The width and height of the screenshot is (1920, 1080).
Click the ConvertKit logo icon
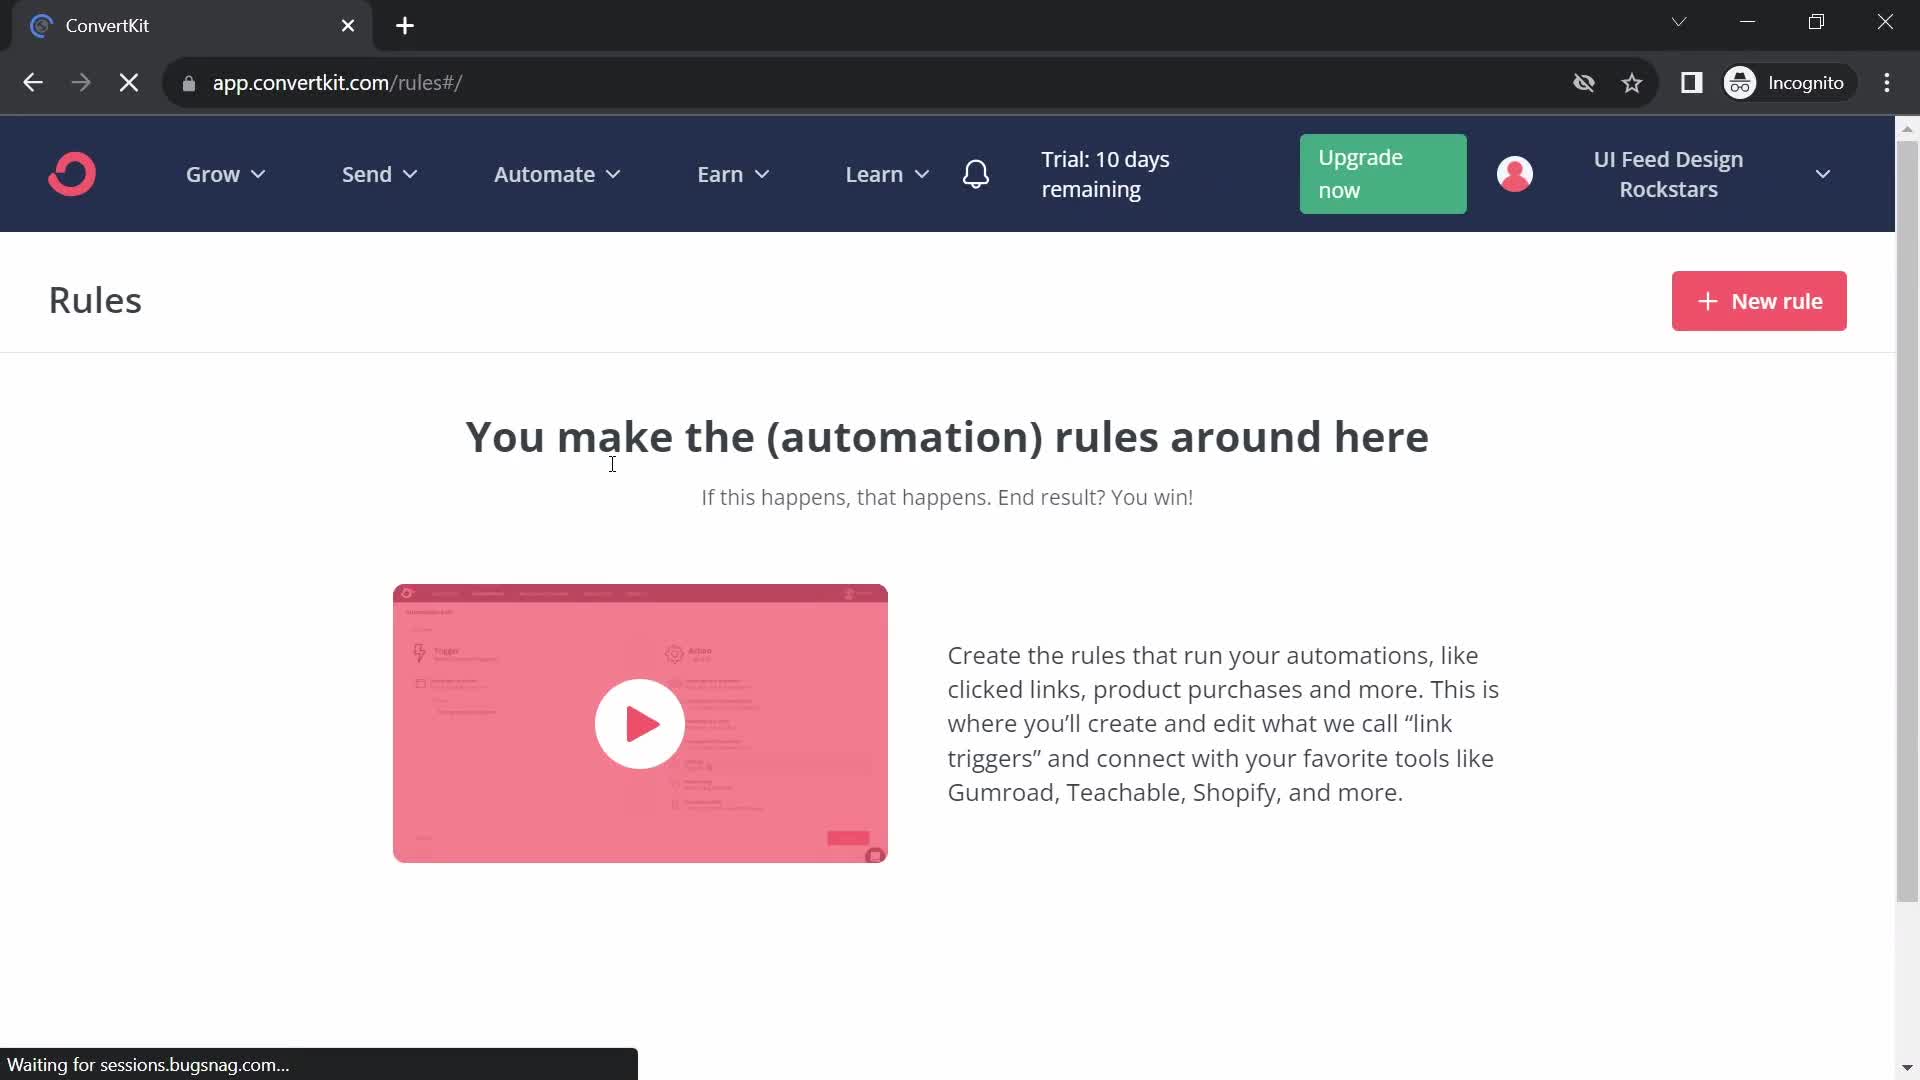pyautogui.click(x=71, y=173)
